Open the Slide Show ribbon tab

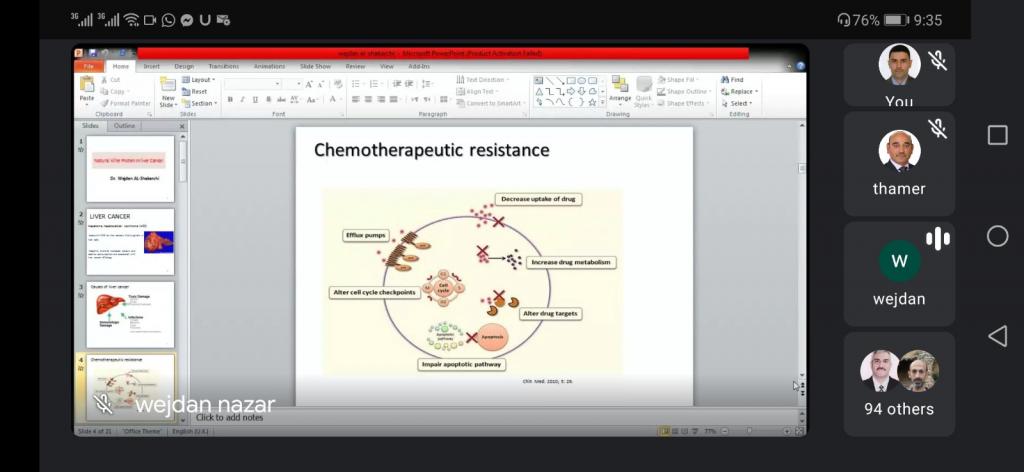pos(315,66)
